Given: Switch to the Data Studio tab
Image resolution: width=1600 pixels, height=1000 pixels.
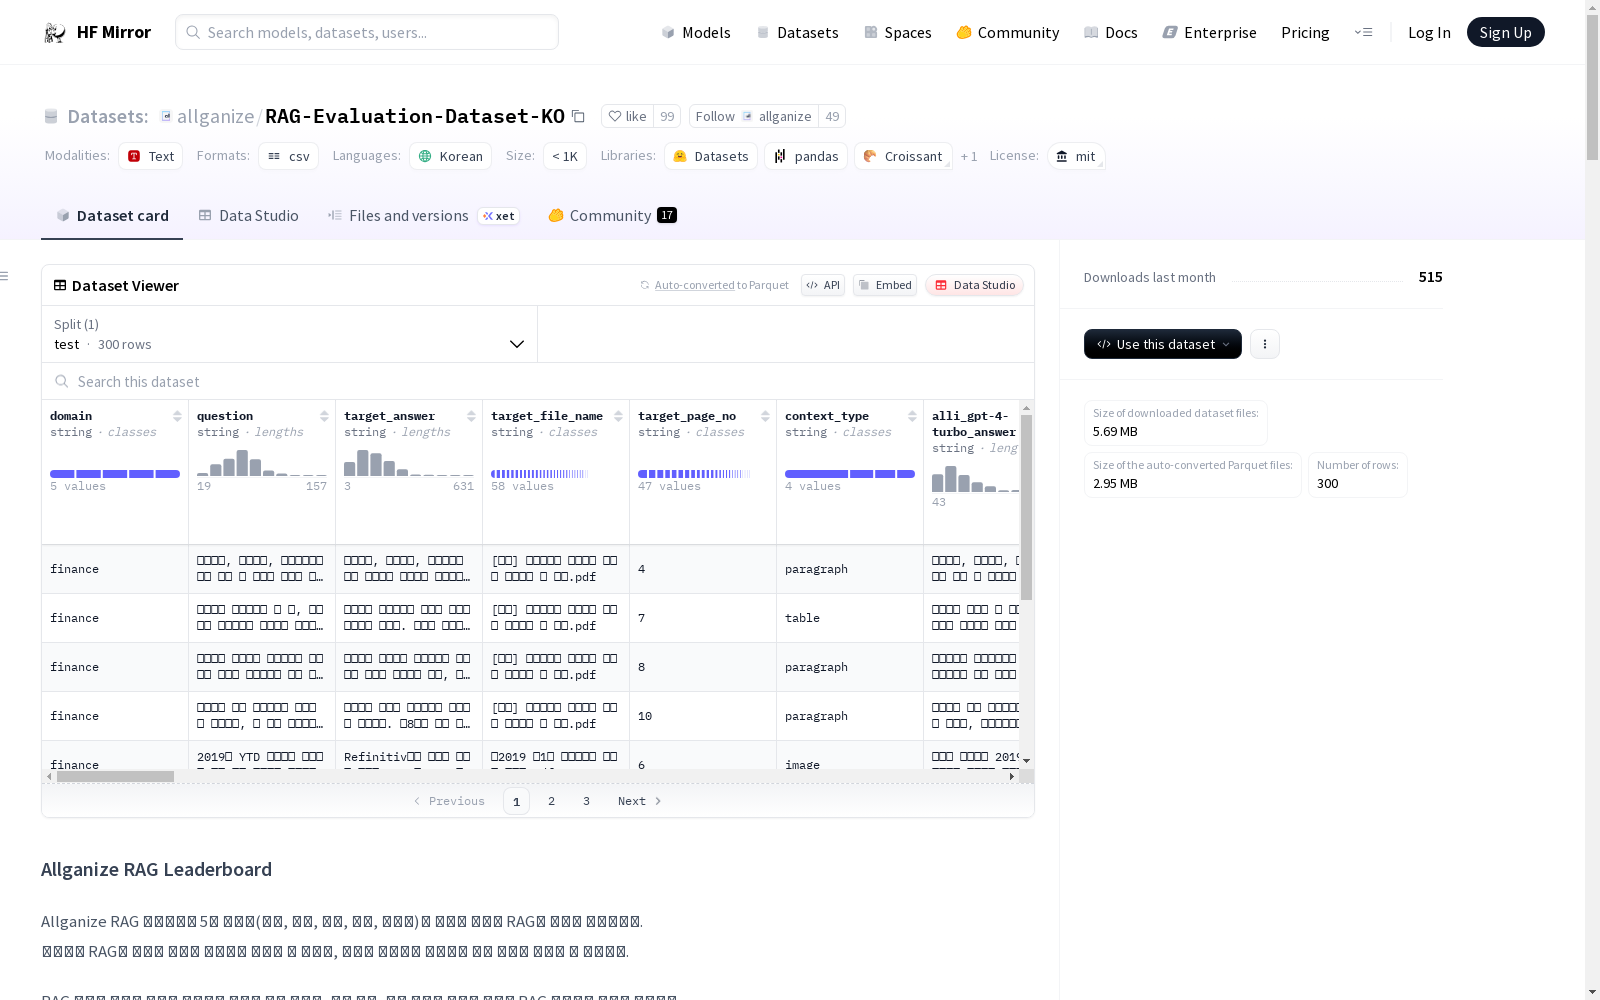Looking at the screenshot, I should click(248, 216).
